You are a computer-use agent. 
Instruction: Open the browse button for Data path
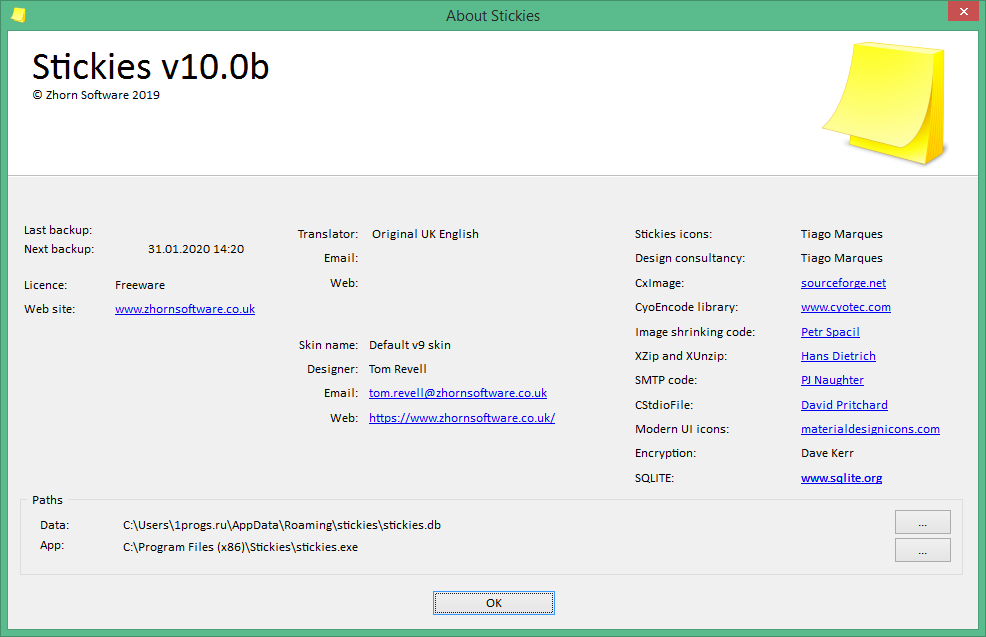[922, 523]
